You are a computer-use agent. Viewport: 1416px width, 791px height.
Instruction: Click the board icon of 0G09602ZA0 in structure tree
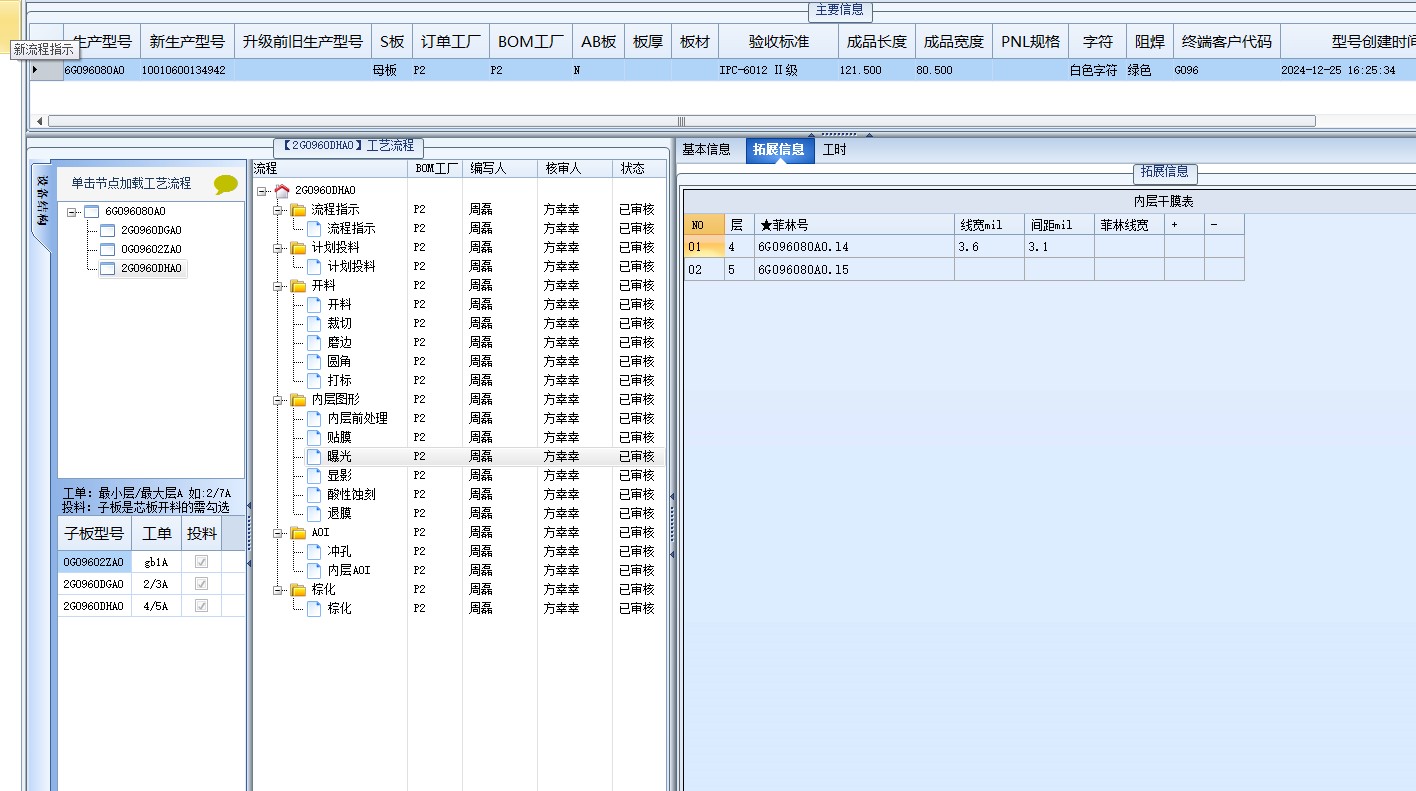(x=108, y=249)
